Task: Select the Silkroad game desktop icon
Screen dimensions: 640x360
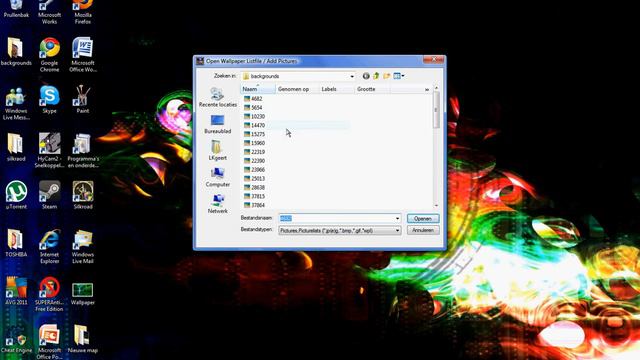Action: point(83,196)
